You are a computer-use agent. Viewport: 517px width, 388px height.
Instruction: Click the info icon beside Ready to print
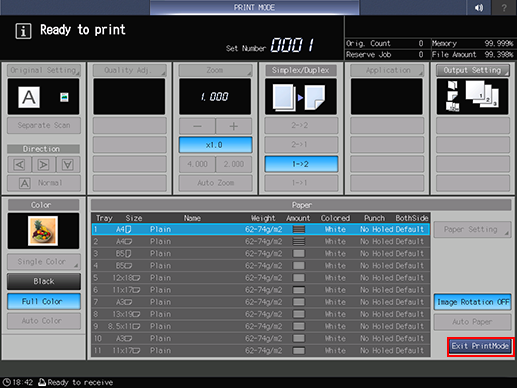[x=23, y=31]
